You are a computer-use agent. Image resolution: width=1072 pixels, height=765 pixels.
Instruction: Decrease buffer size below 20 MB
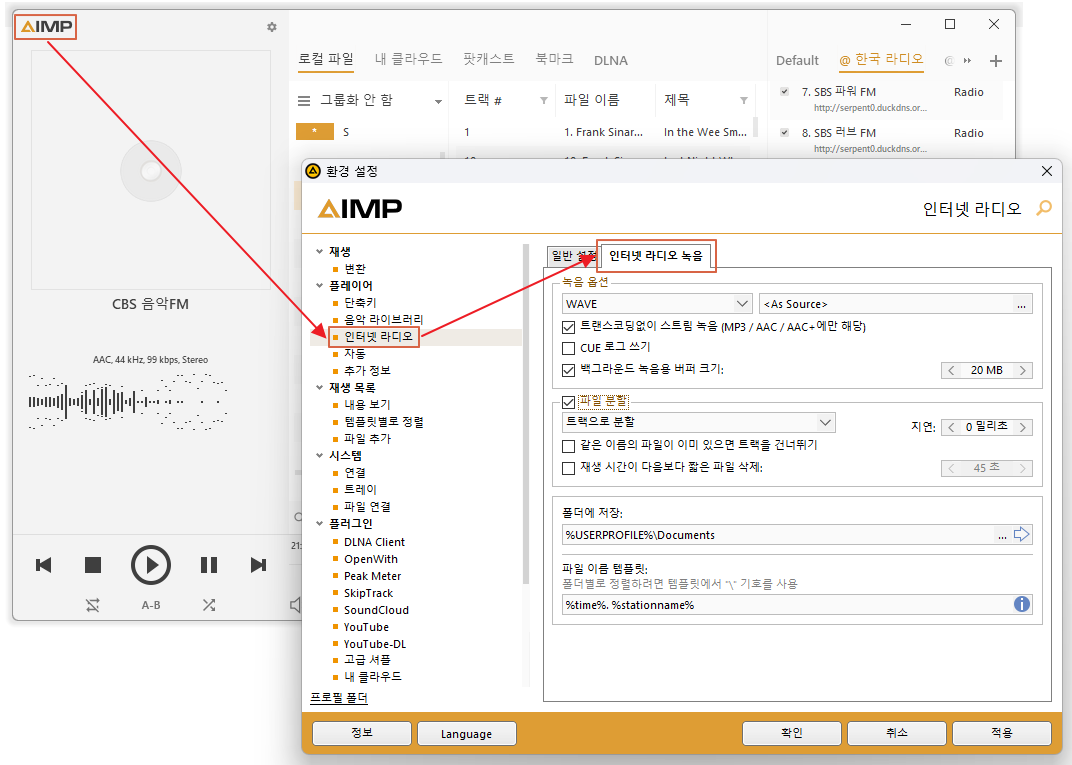tap(951, 371)
